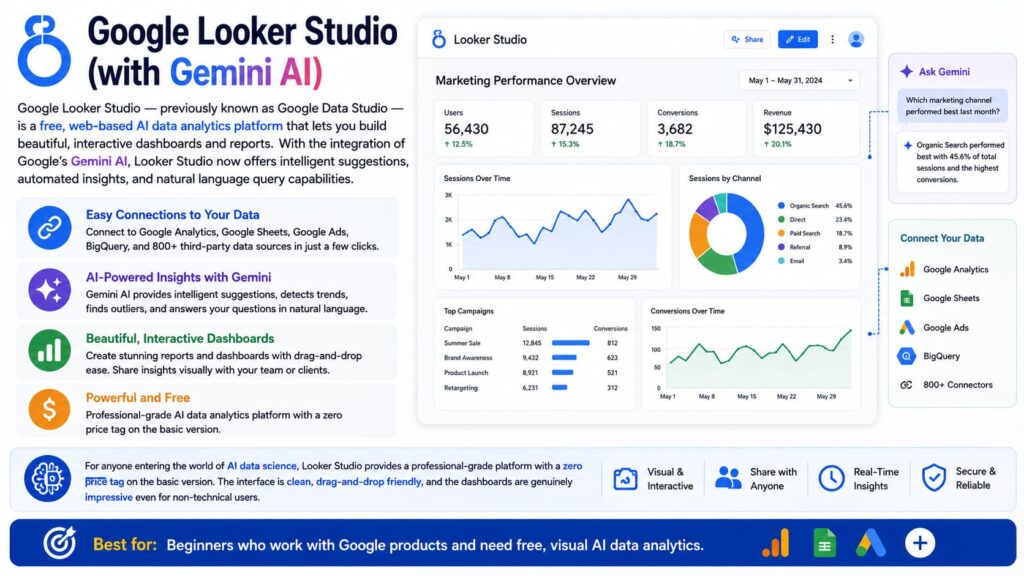Image resolution: width=1024 pixels, height=576 pixels.
Task: Click the 'clean, drag-and-drop friendly' link
Action: coord(354,481)
